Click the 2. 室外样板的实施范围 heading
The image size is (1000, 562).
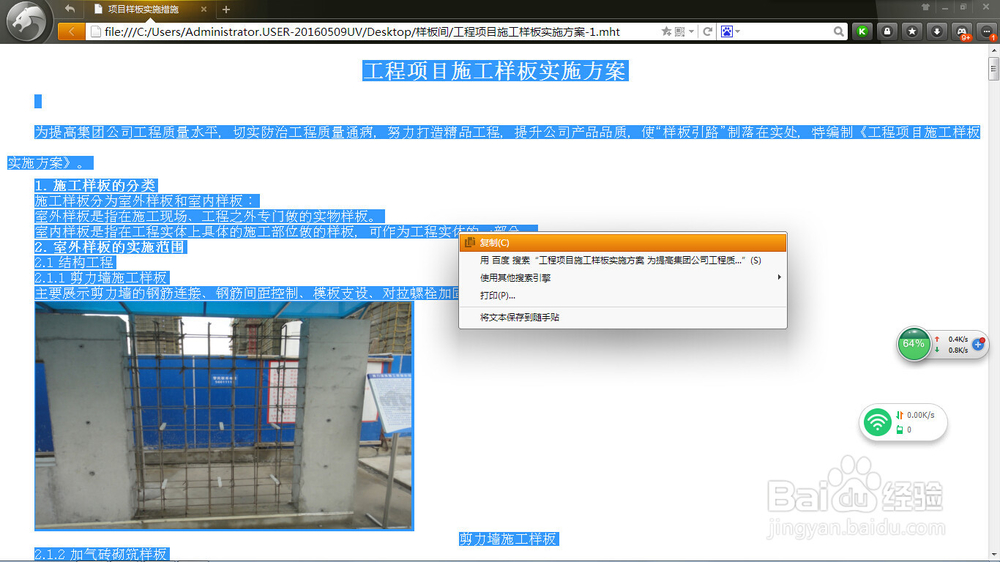coord(110,247)
